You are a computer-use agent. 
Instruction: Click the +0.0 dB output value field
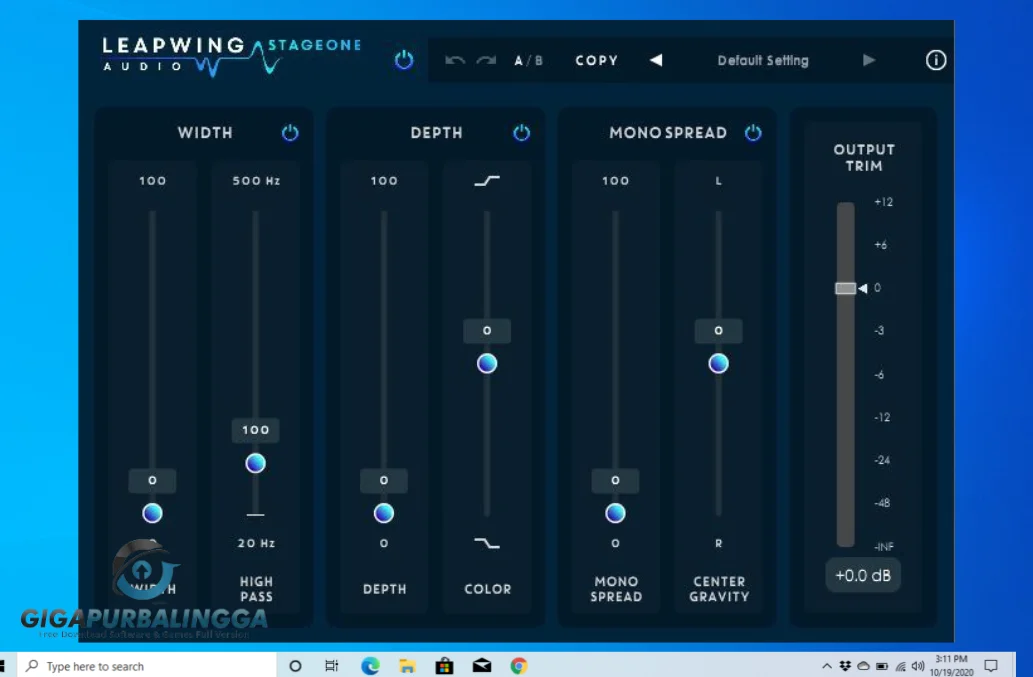[x=863, y=576]
